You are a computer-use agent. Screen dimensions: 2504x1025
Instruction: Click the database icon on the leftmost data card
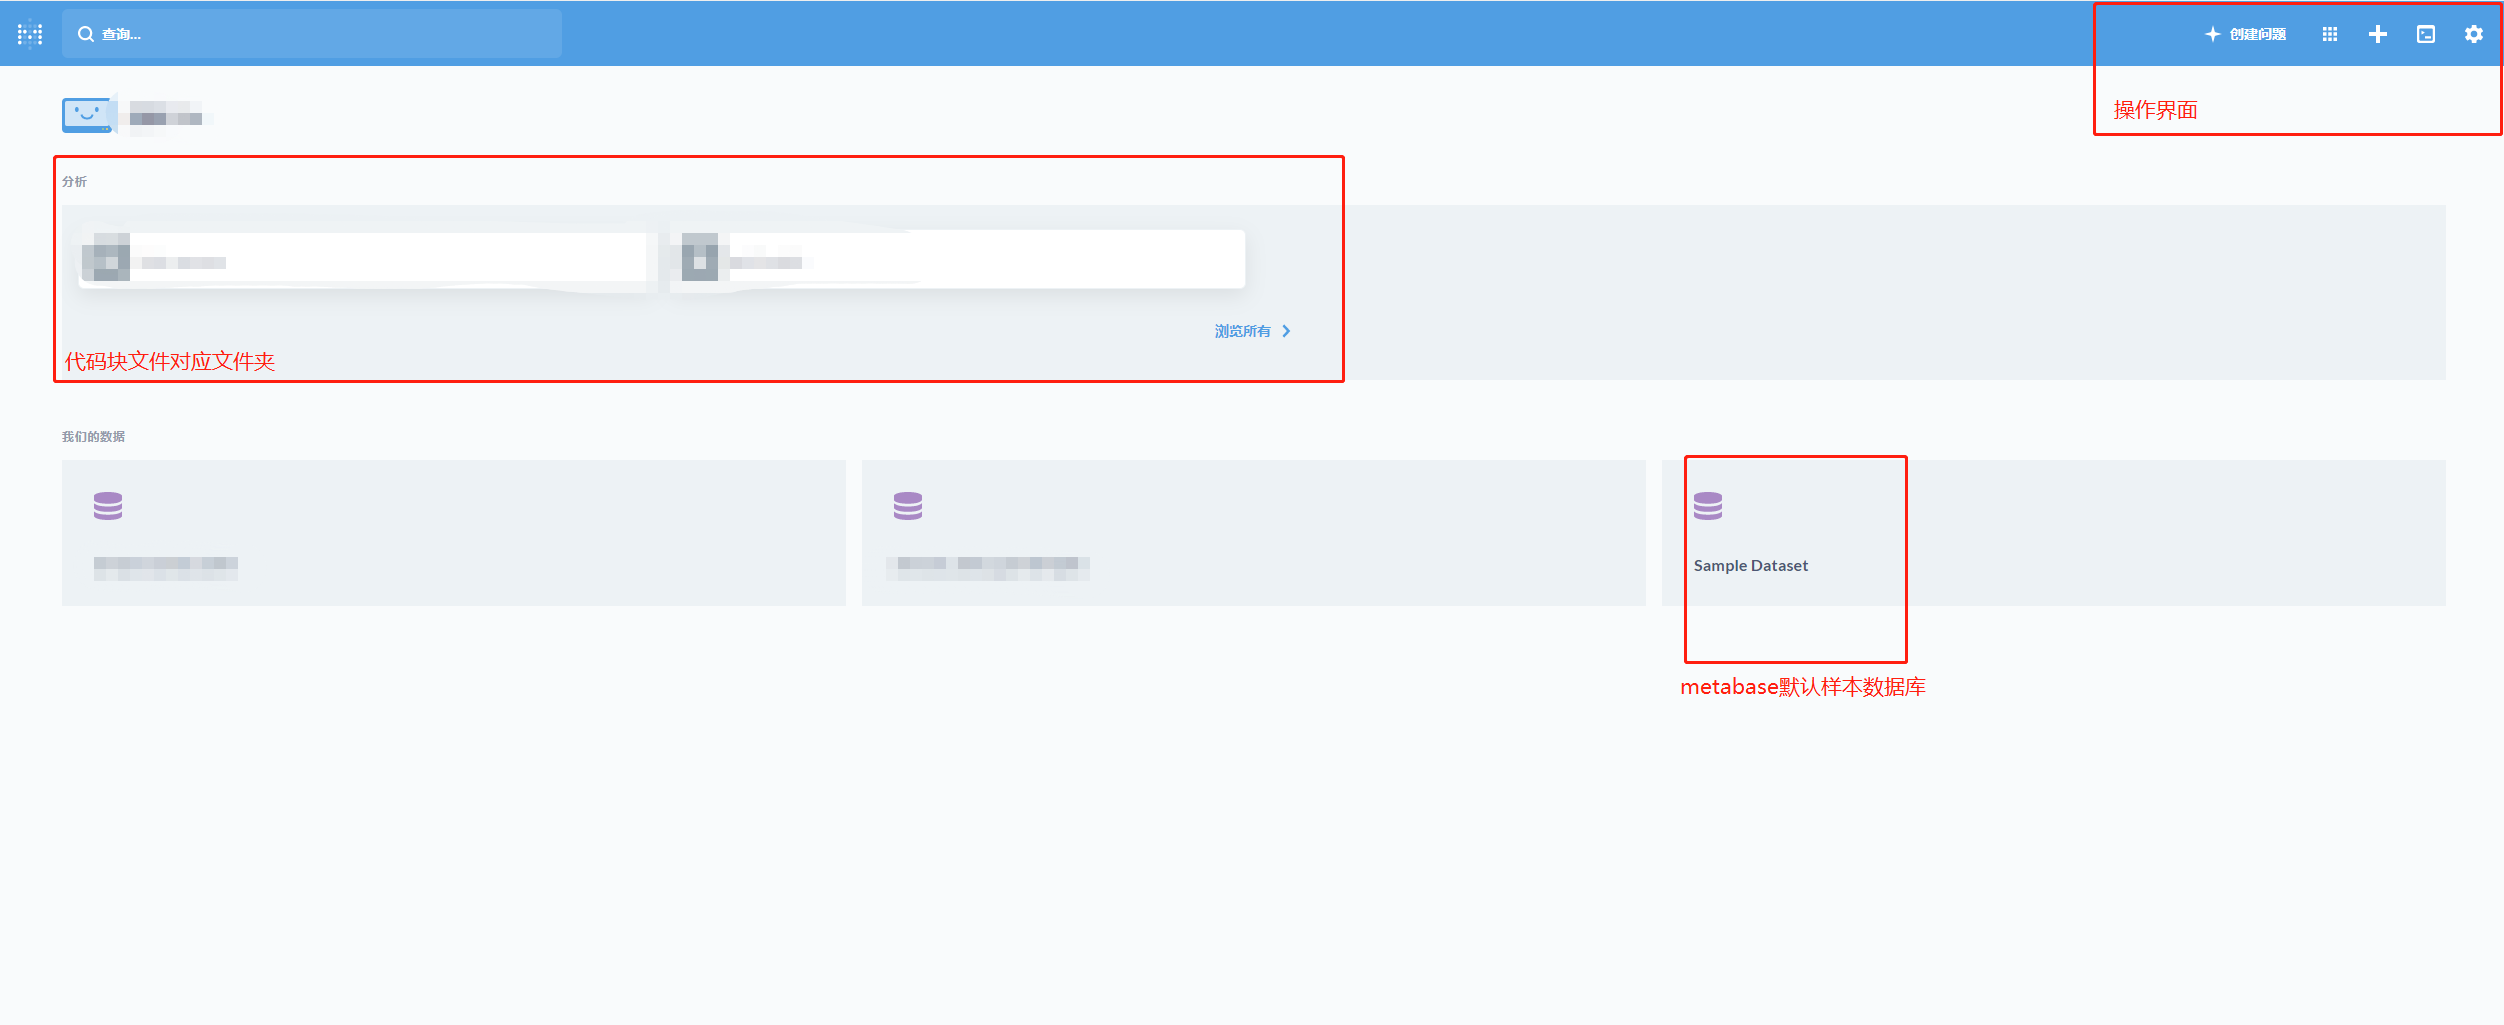[109, 505]
